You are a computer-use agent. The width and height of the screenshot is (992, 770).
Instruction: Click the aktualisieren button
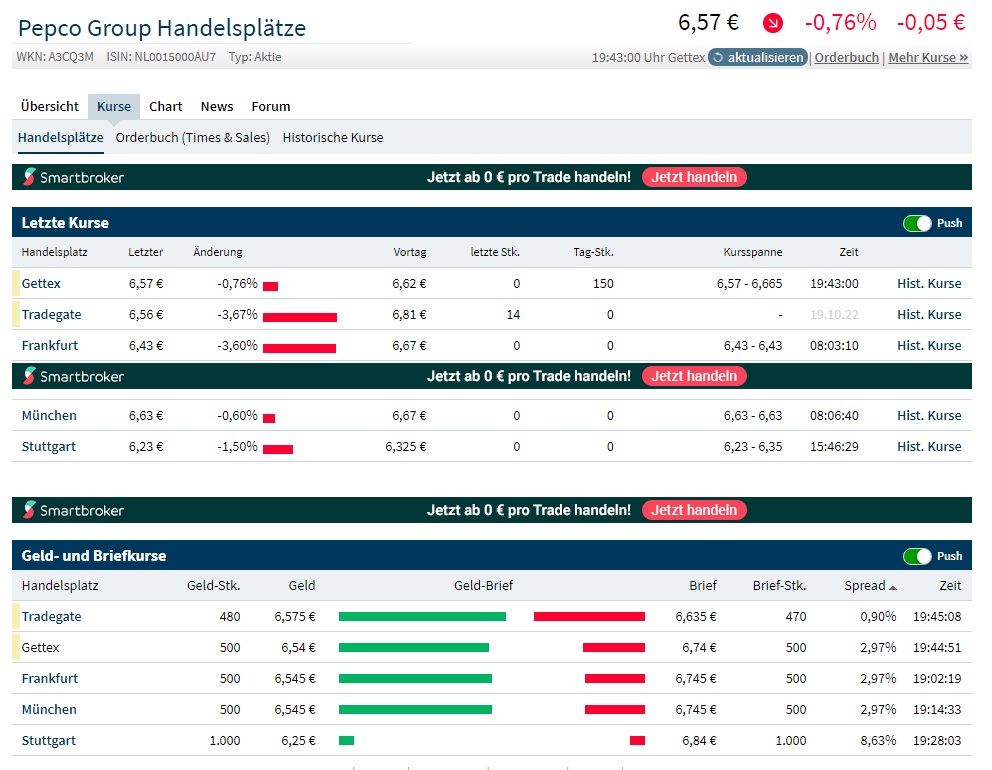click(758, 58)
